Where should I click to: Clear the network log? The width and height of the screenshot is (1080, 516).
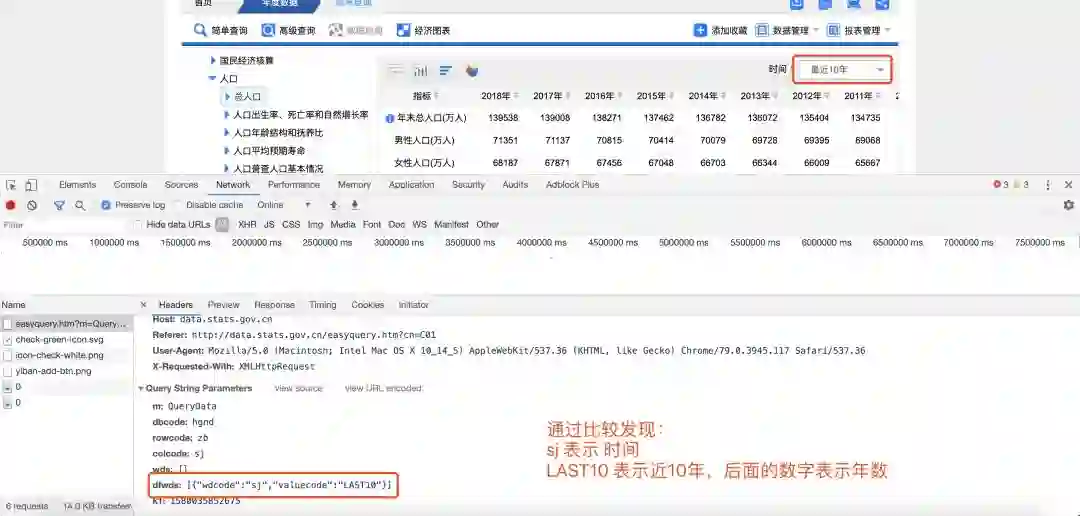32,205
